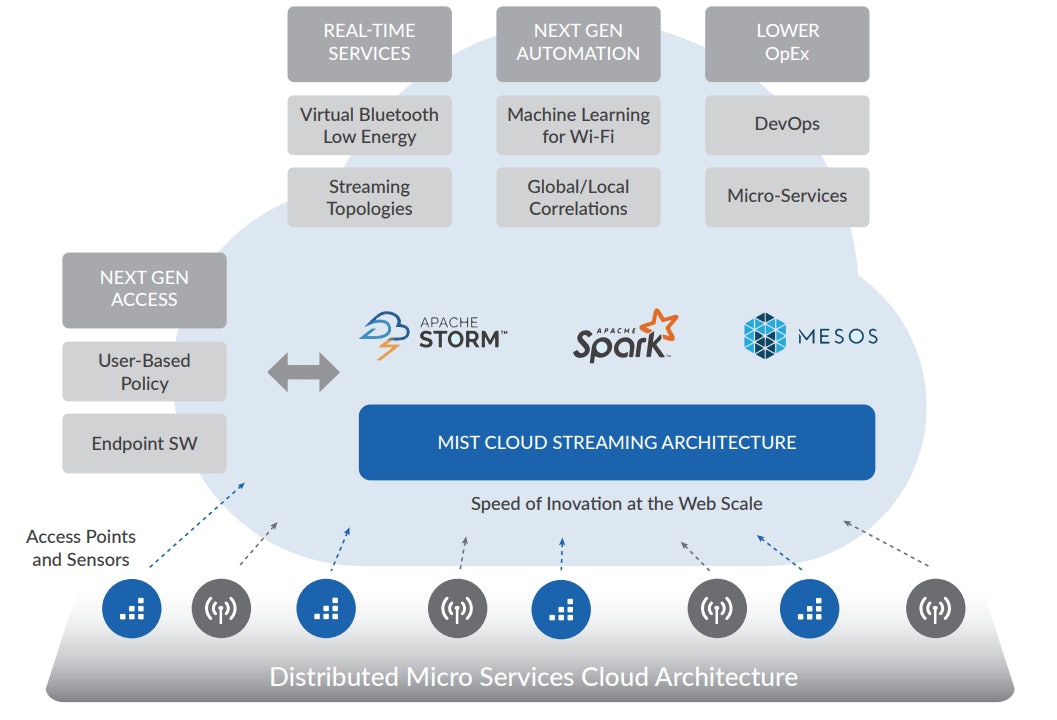This screenshot has width=1057, height=720.
Task: Click Machine Learning for Wi-Fi box
Action: click(578, 126)
